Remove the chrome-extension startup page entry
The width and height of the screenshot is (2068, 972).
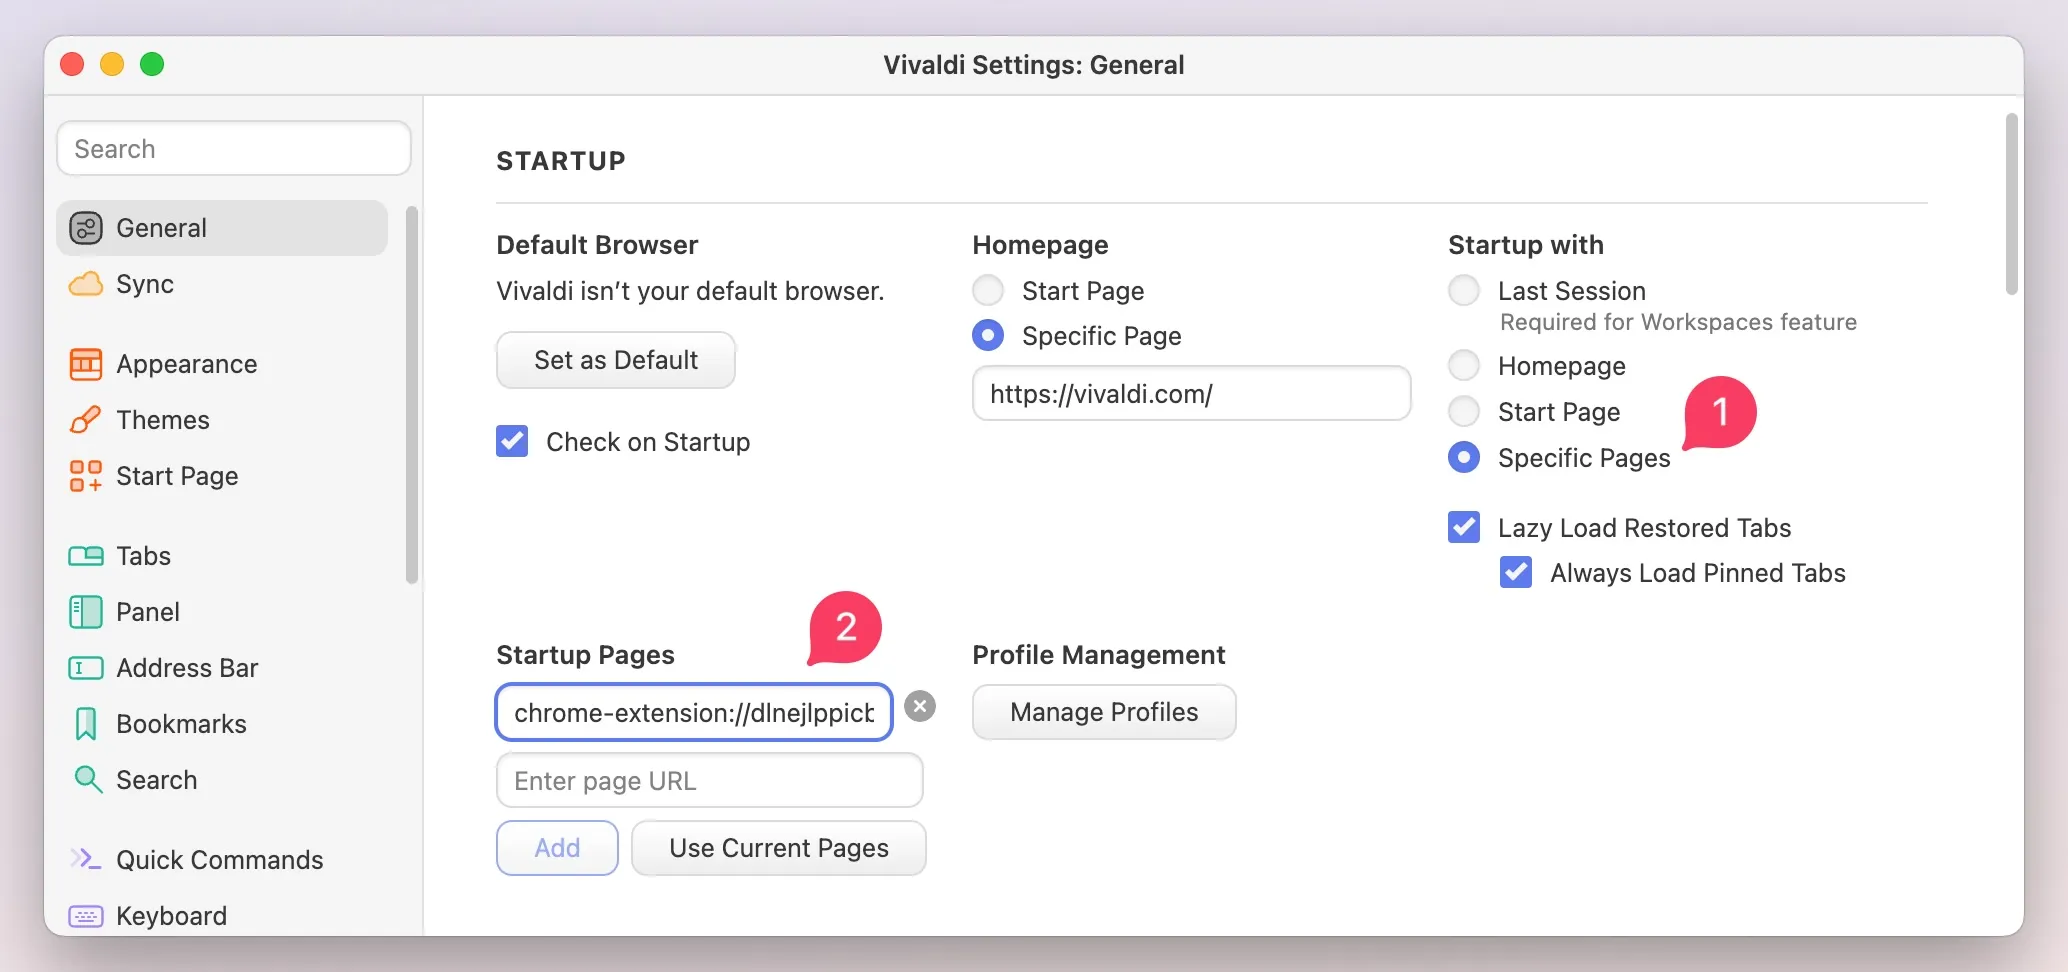point(920,706)
